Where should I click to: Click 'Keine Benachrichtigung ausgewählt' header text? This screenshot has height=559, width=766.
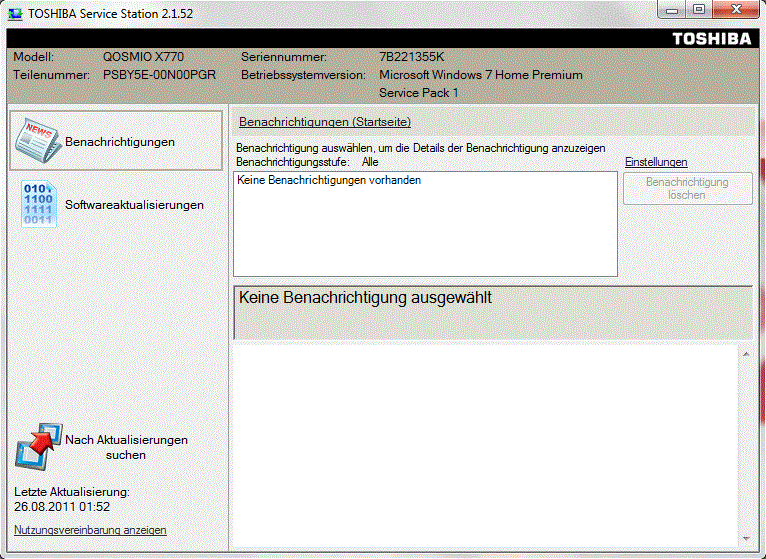[365, 298]
